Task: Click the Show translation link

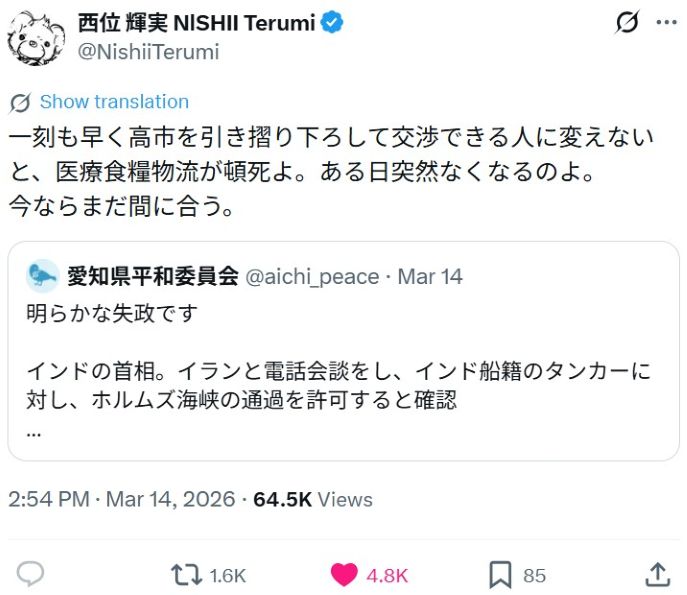Action: 114,102
